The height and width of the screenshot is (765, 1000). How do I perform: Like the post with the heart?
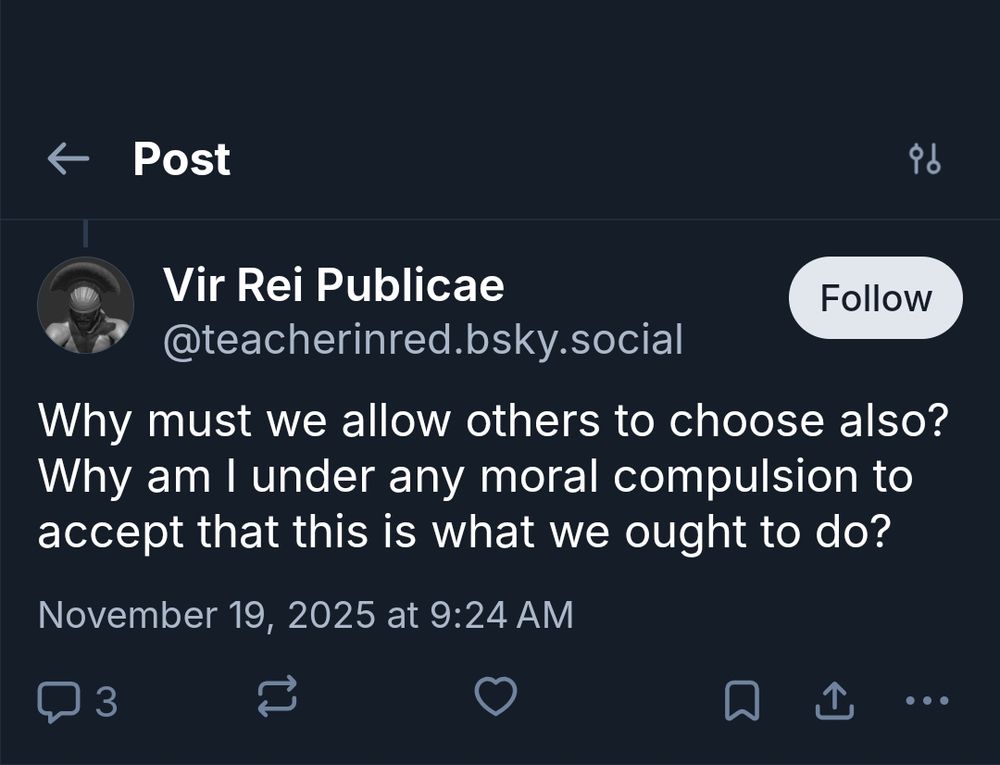(x=495, y=697)
